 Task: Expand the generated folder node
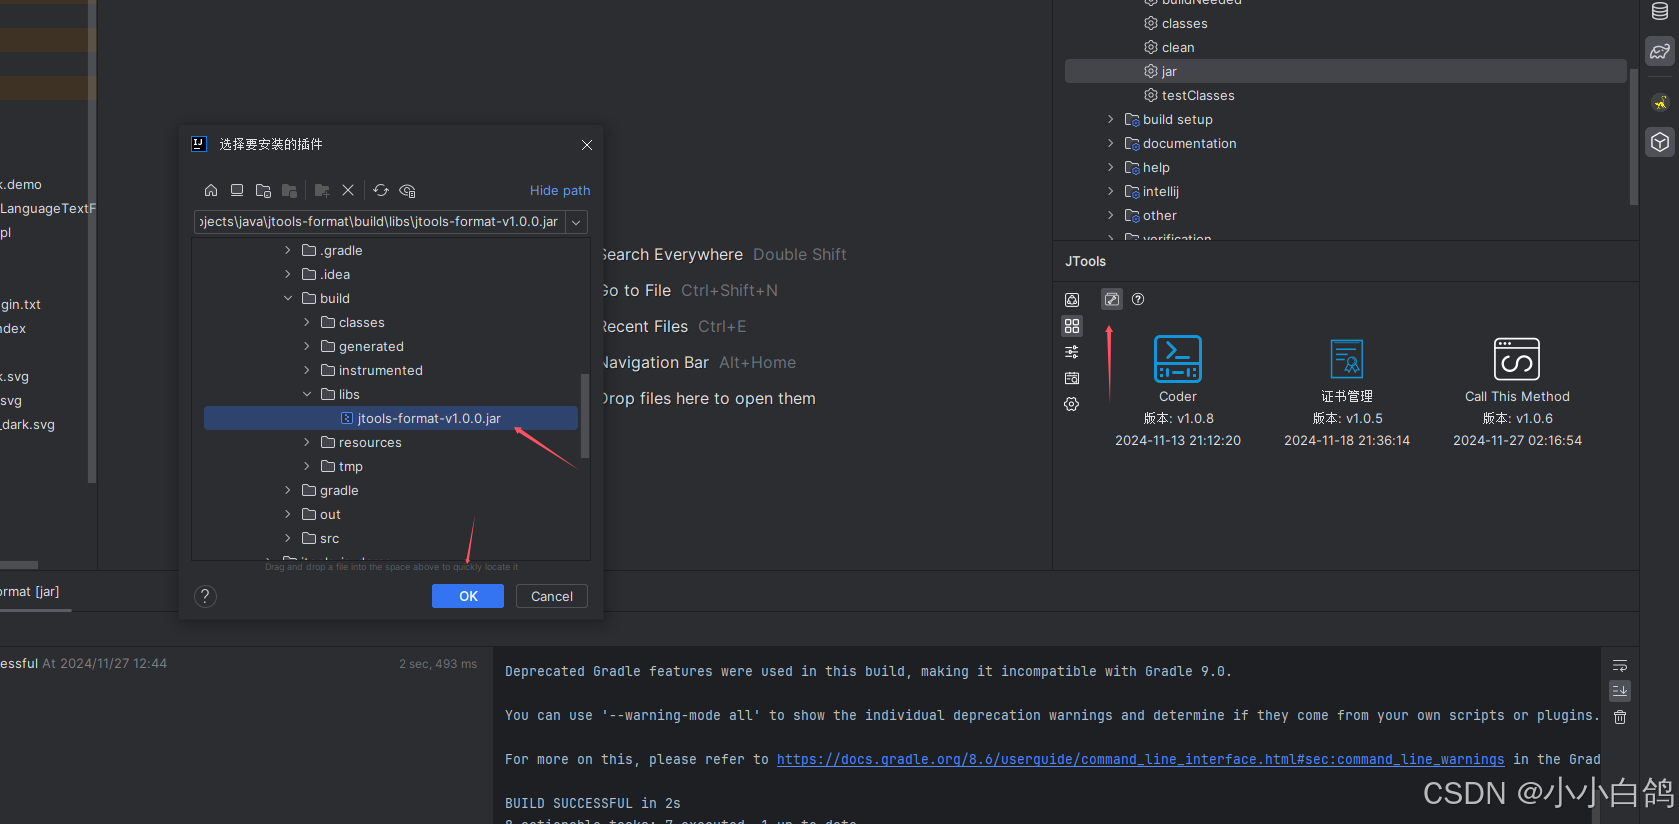[307, 346]
